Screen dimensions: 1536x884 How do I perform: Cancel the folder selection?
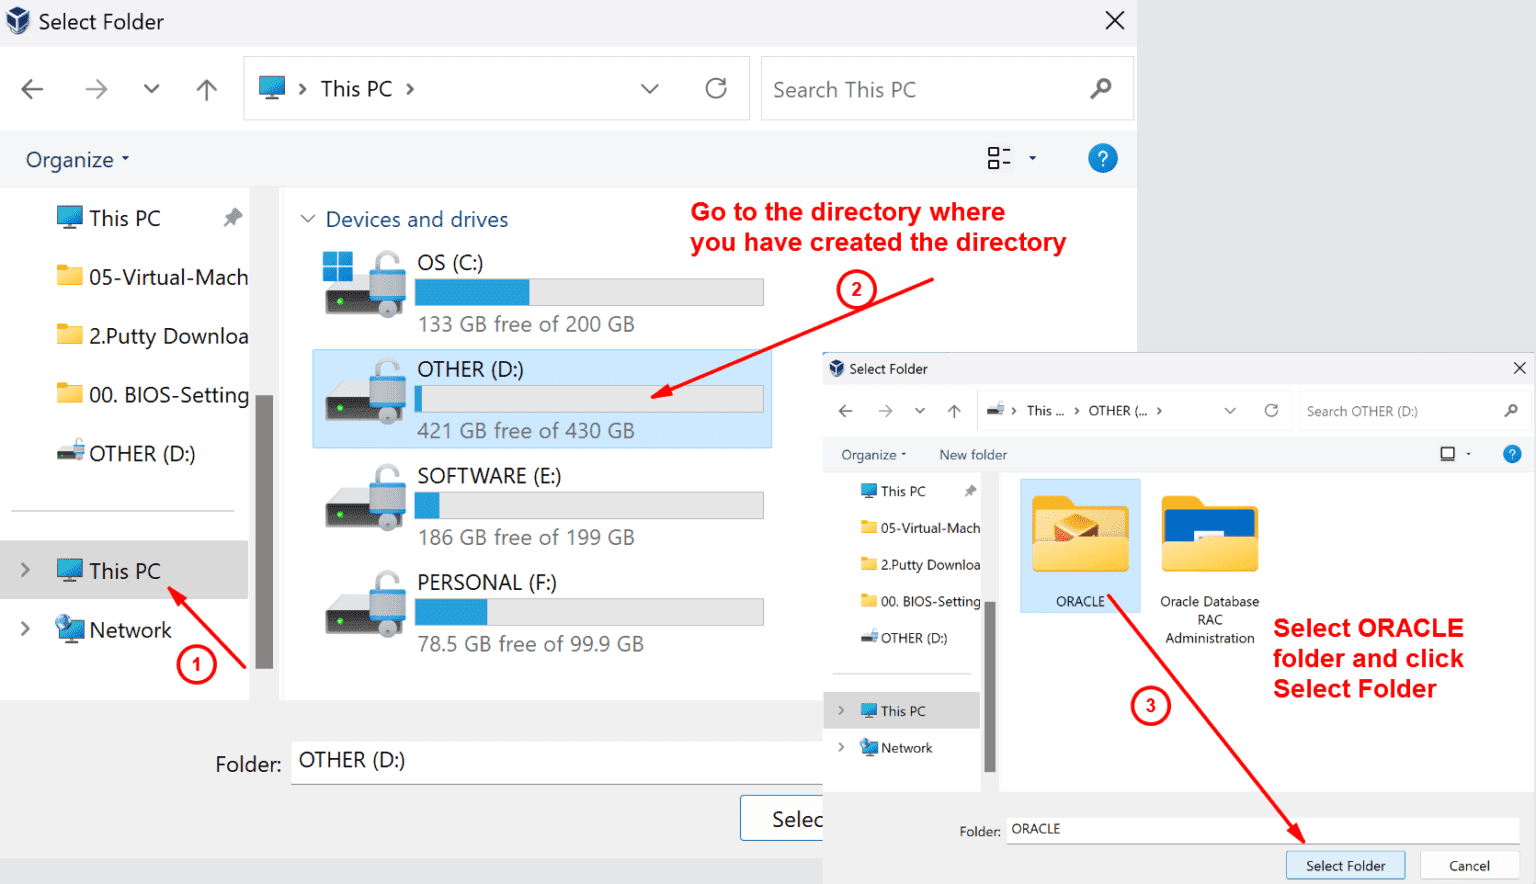pos(1469,865)
